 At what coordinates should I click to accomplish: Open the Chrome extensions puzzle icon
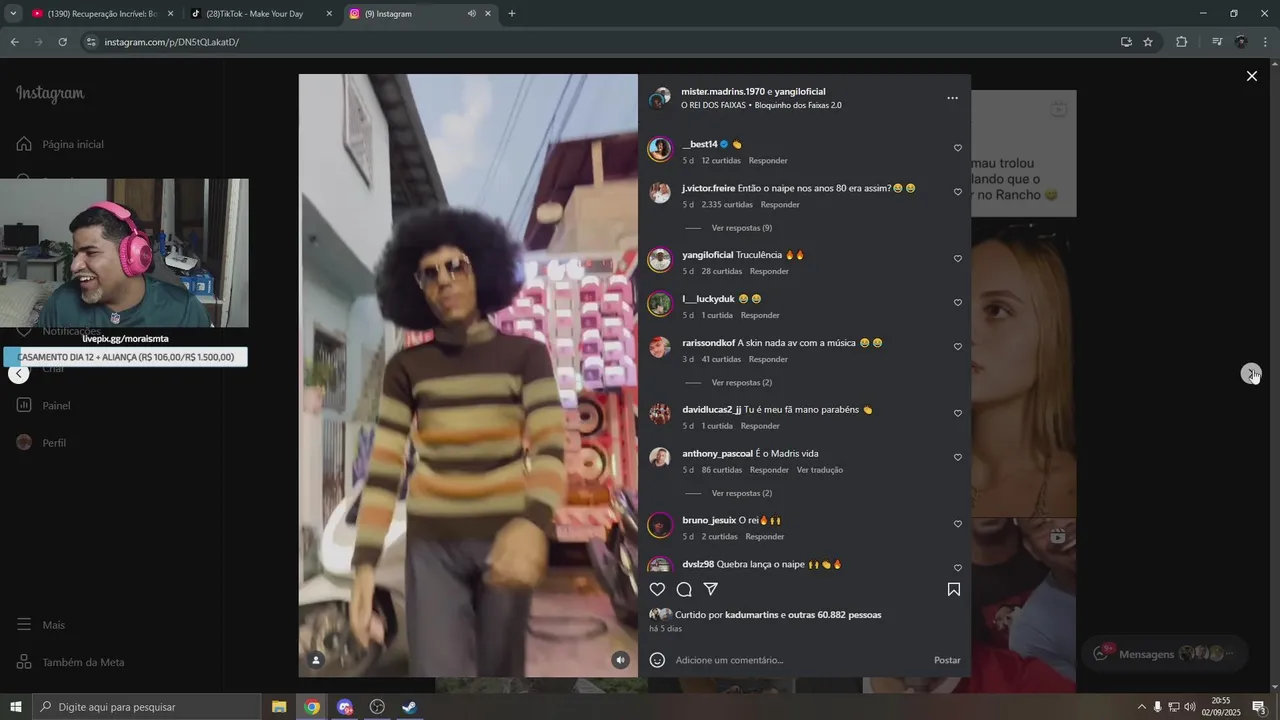point(1182,42)
